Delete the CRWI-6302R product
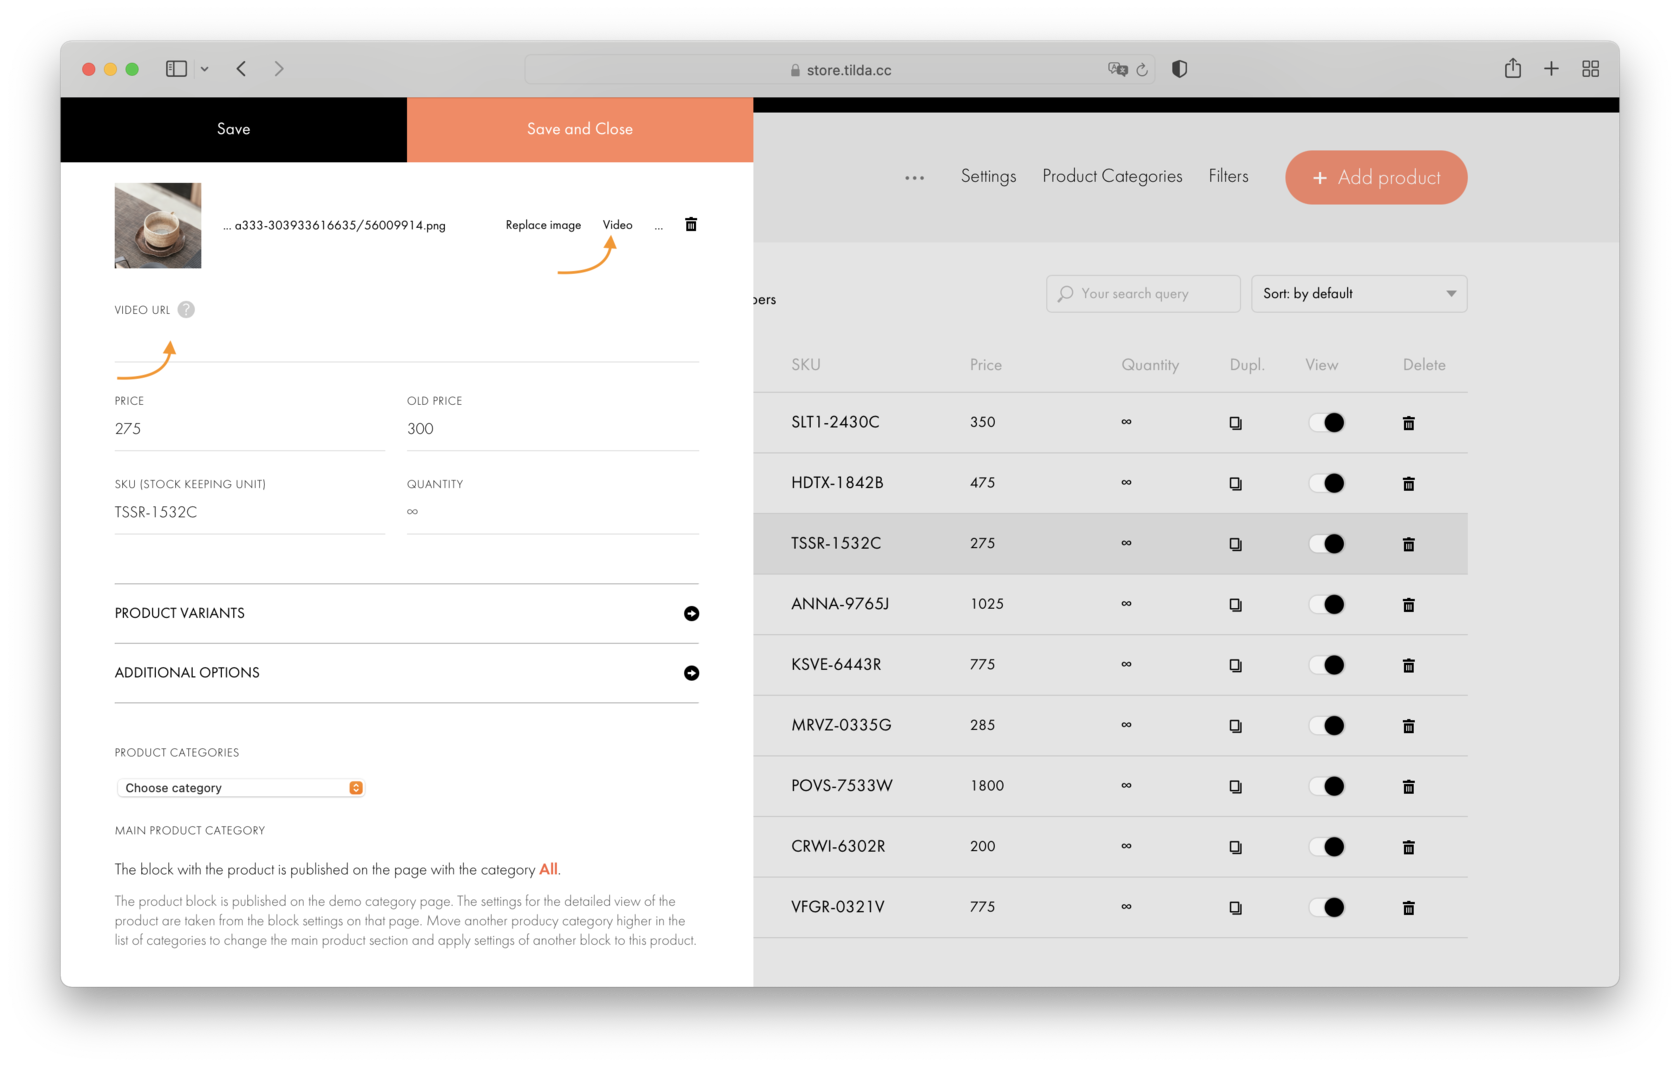Image resolution: width=1680 pixels, height=1067 pixels. 1409,847
